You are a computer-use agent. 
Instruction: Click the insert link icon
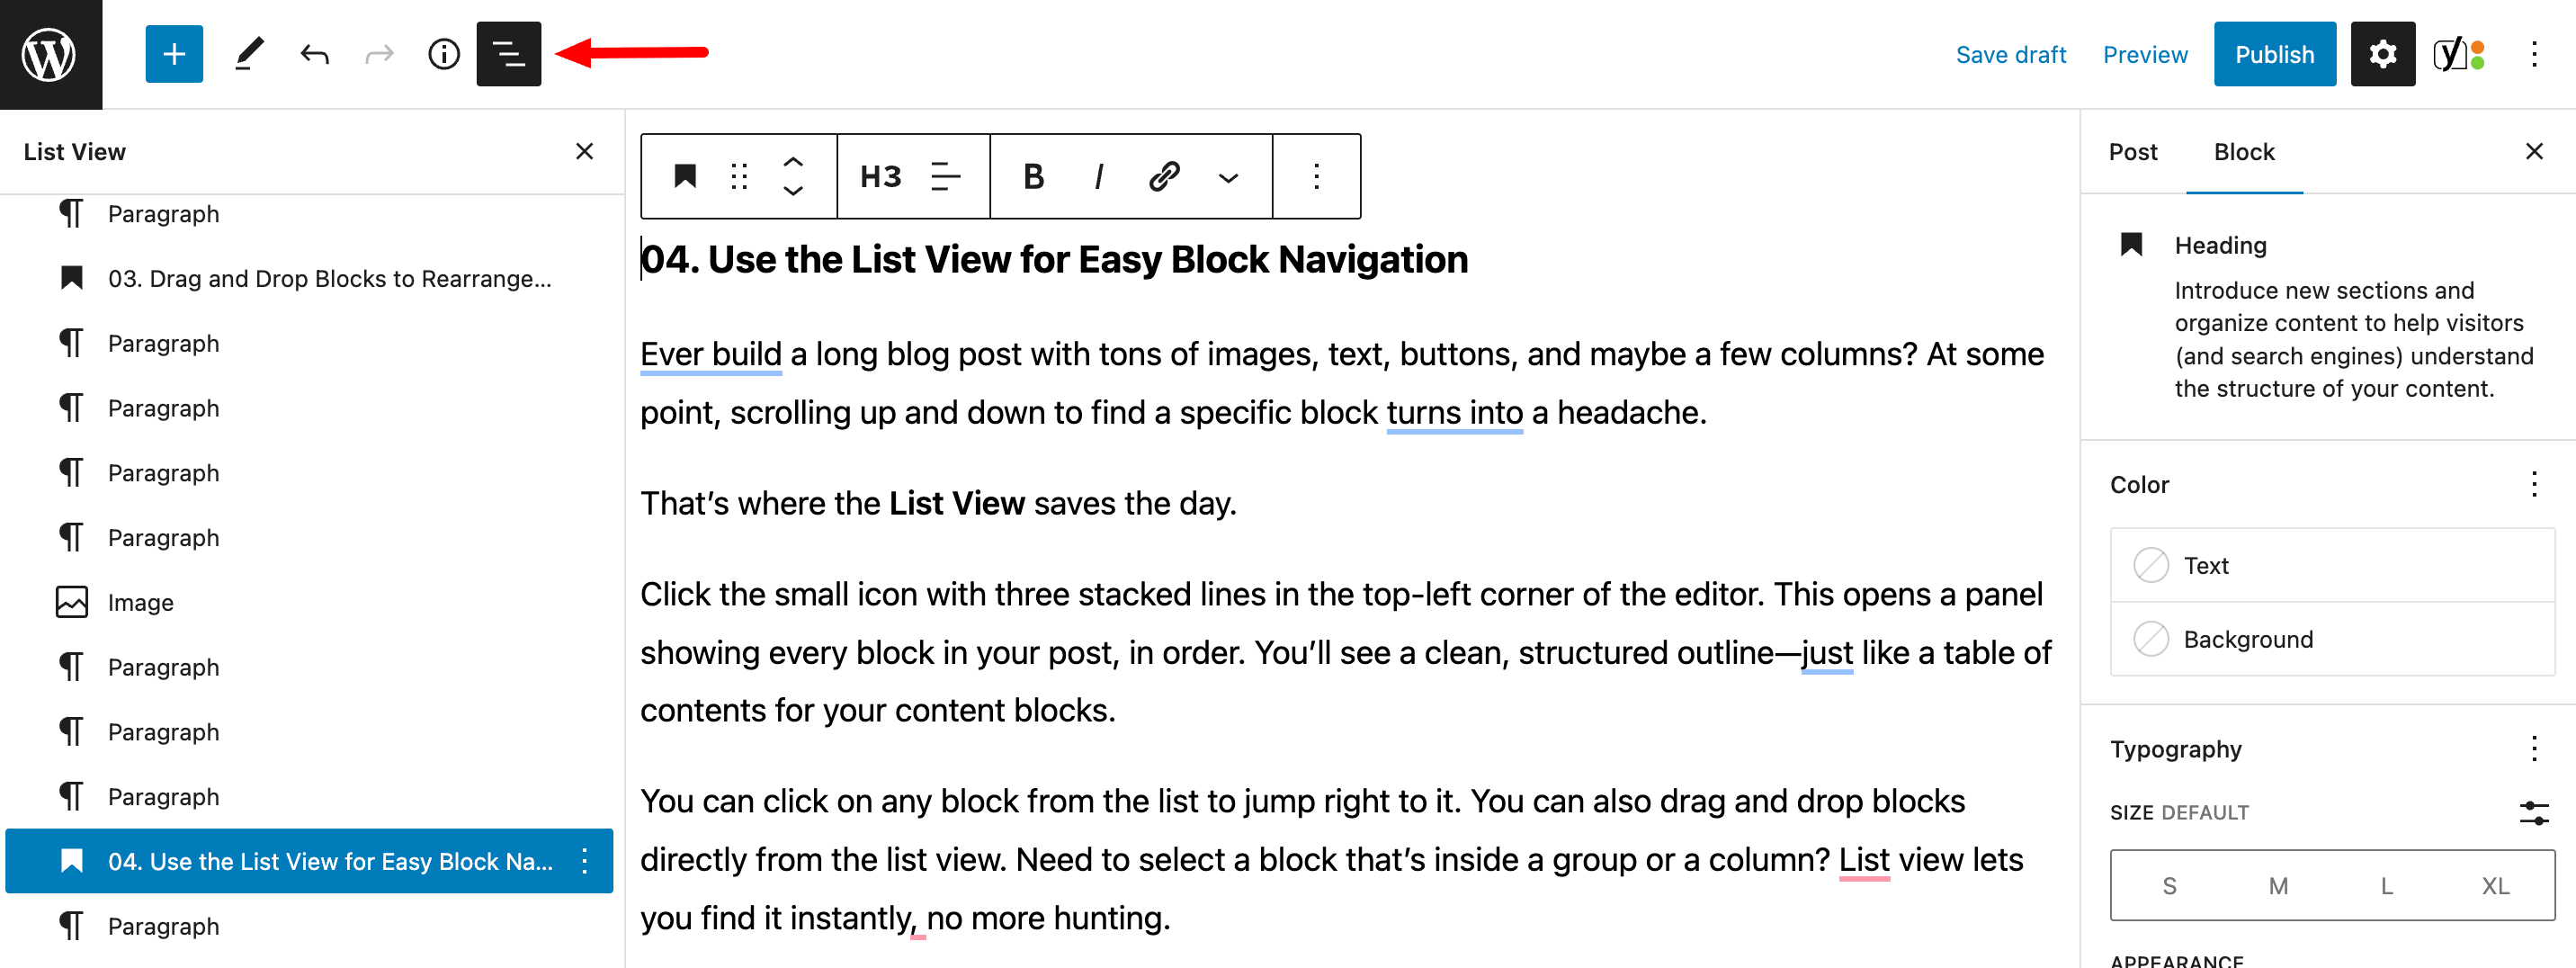[1164, 176]
